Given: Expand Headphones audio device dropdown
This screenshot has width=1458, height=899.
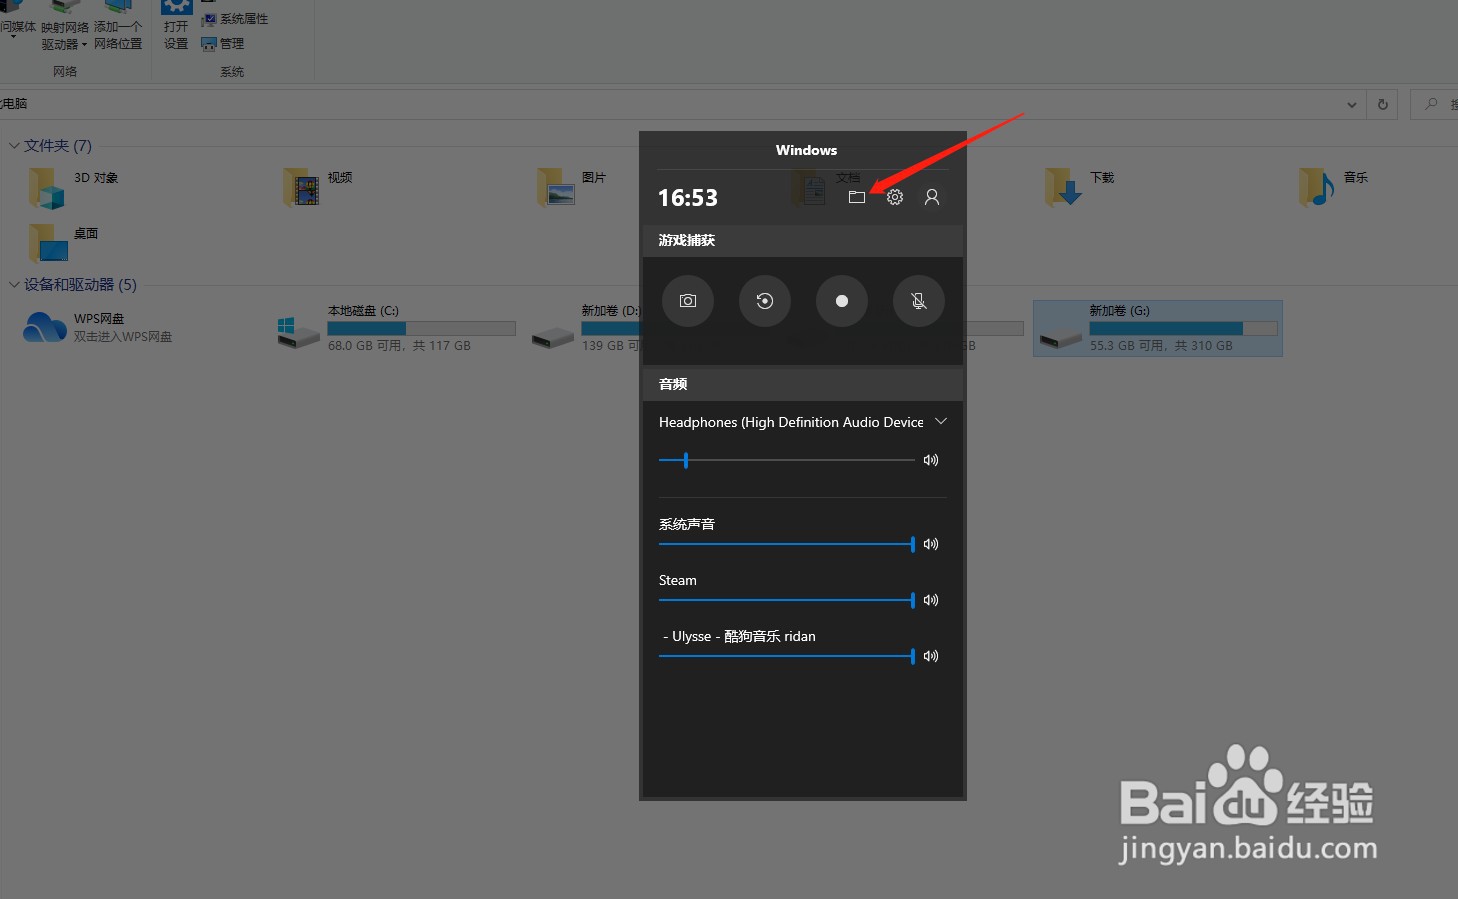Looking at the screenshot, I should point(941,422).
